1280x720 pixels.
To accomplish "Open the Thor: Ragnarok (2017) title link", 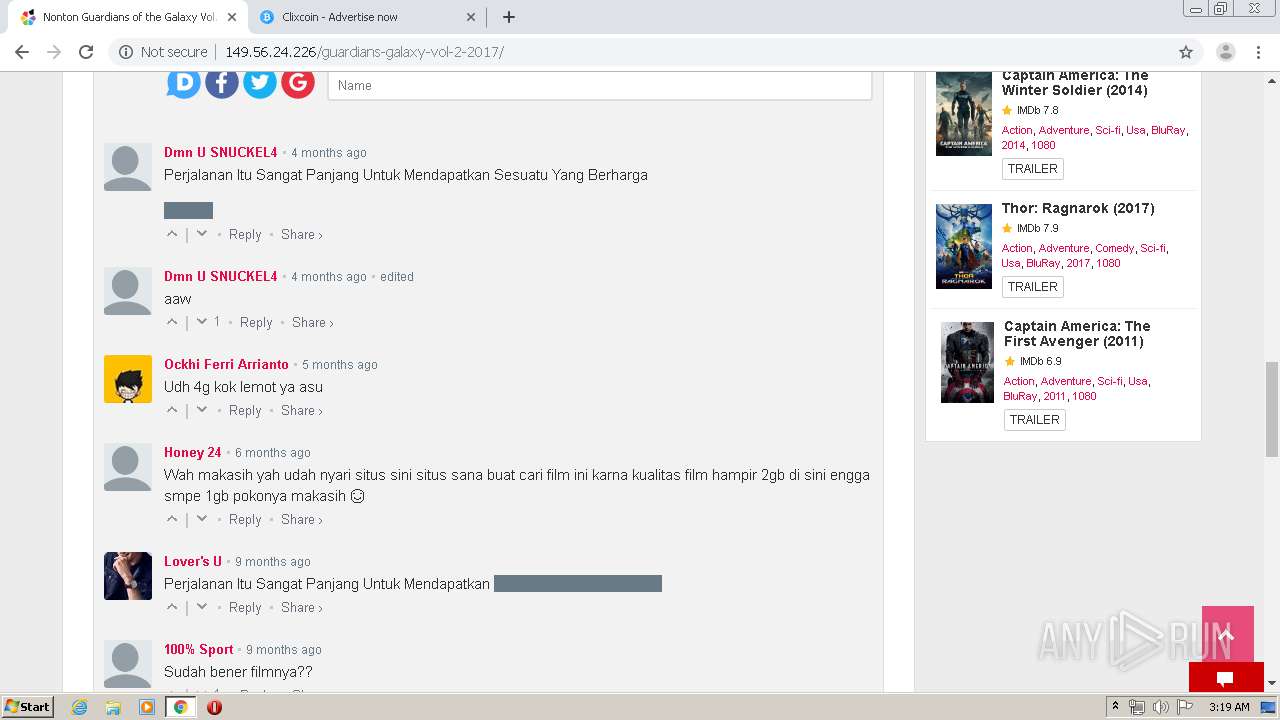I will tap(1078, 208).
